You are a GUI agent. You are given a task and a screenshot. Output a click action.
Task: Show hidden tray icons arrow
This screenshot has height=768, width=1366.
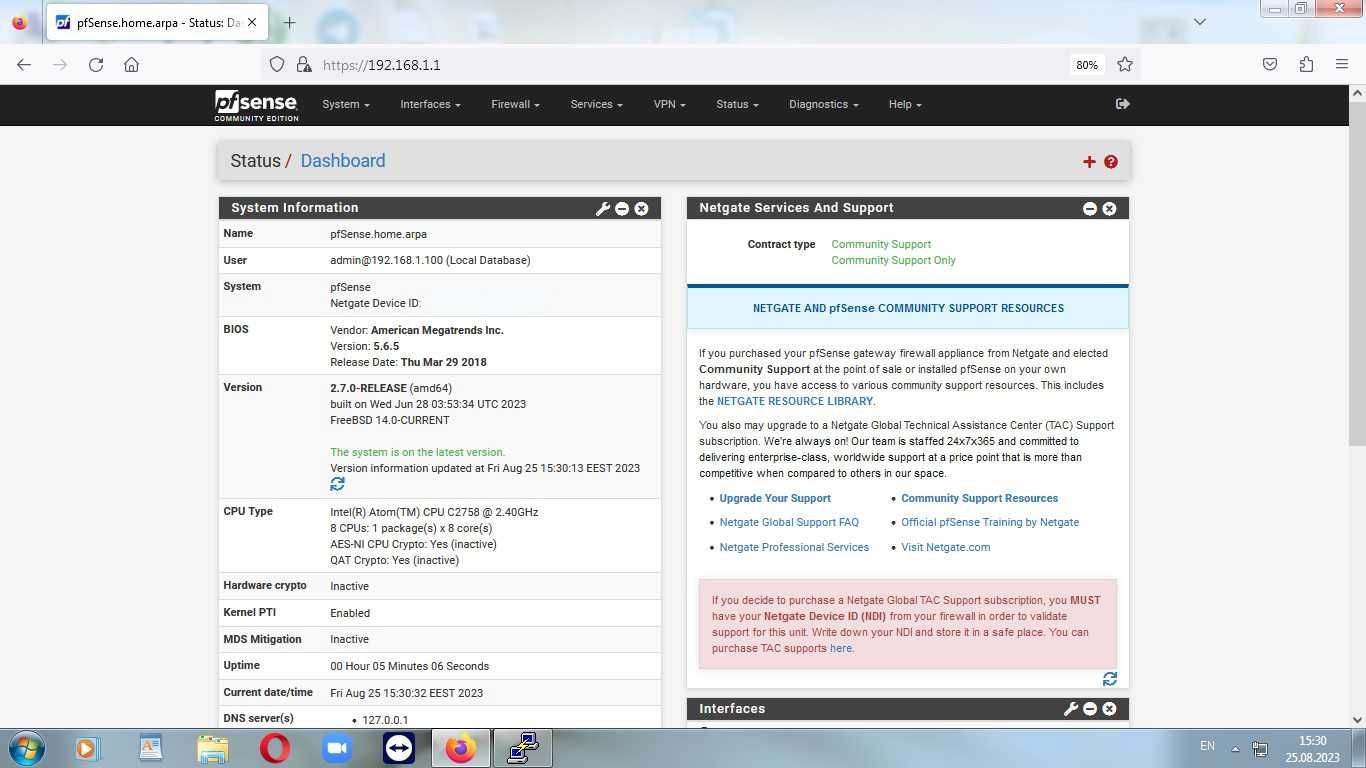point(1235,749)
